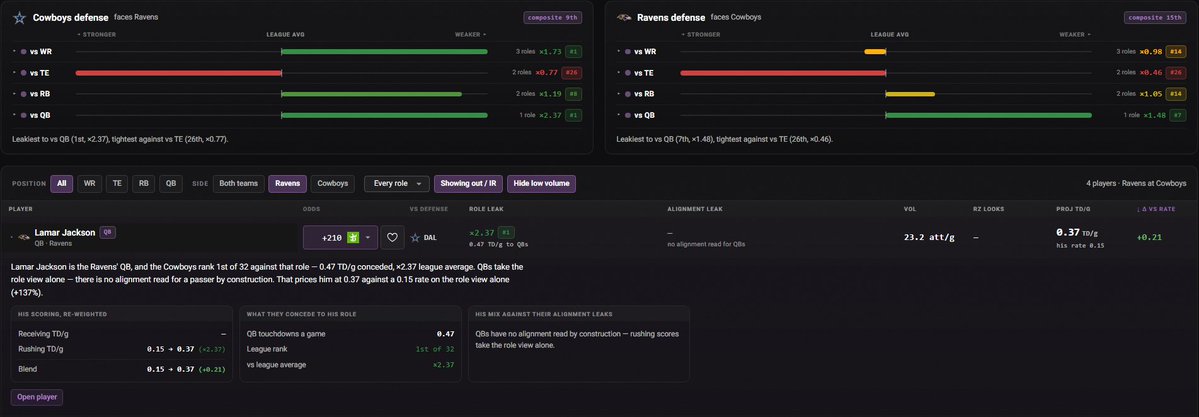1199x417 pixels.
Task: Sort by Δ VS RATE column header
Action: tap(1155, 209)
